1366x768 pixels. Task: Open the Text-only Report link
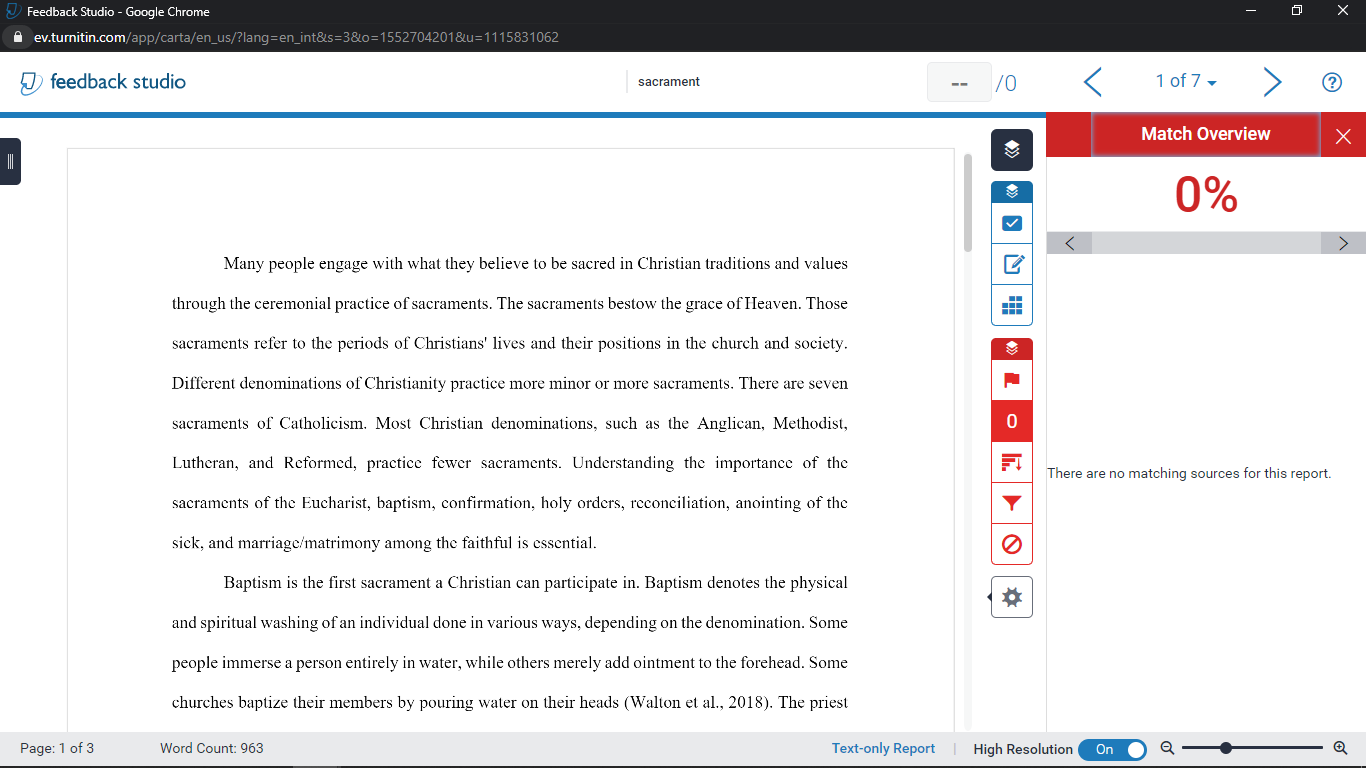(883, 748)
